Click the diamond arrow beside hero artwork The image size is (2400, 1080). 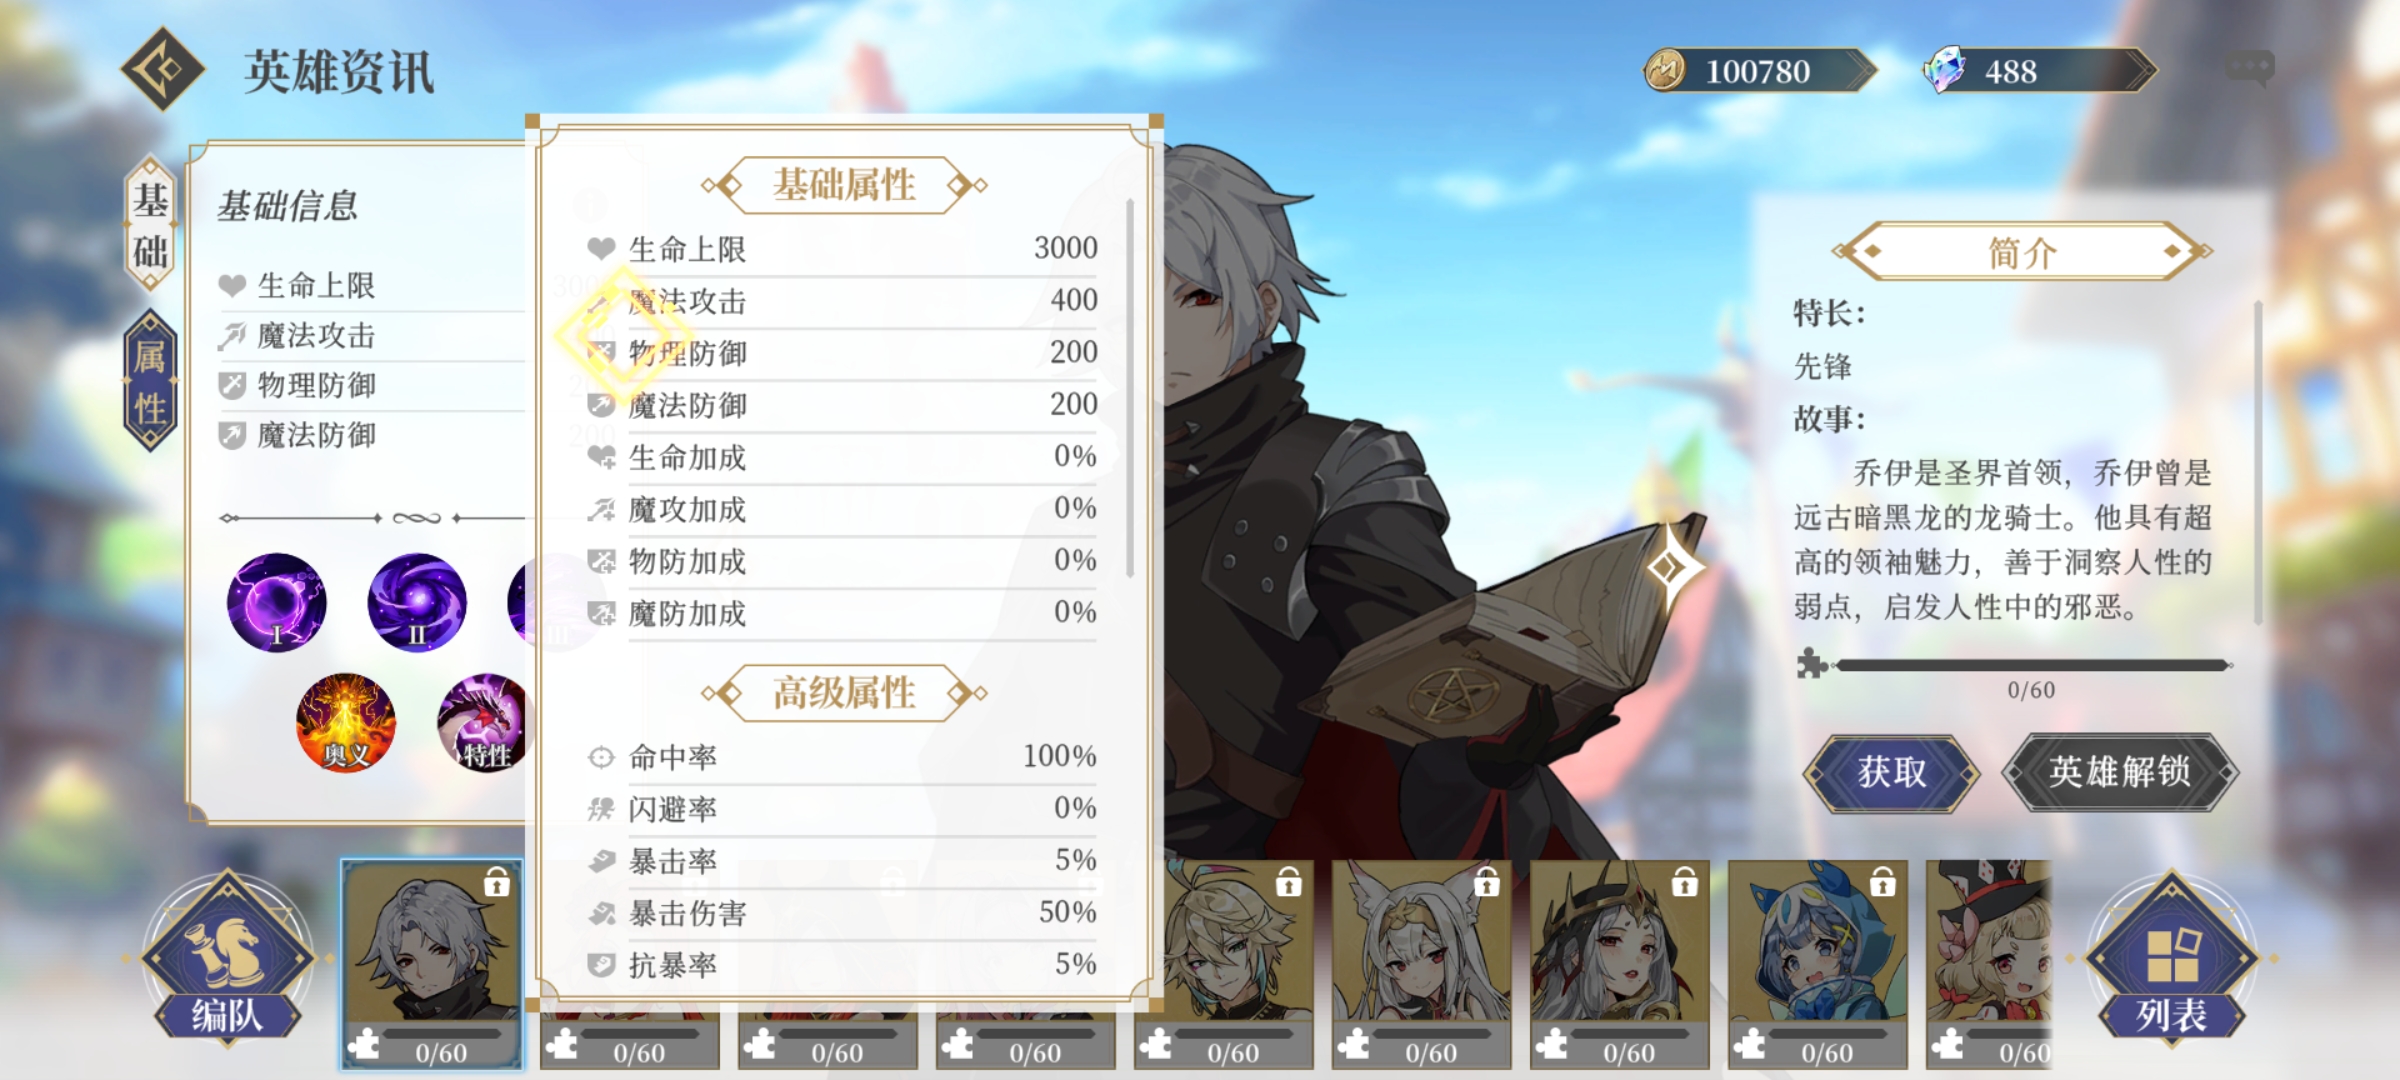[1671, 568]
